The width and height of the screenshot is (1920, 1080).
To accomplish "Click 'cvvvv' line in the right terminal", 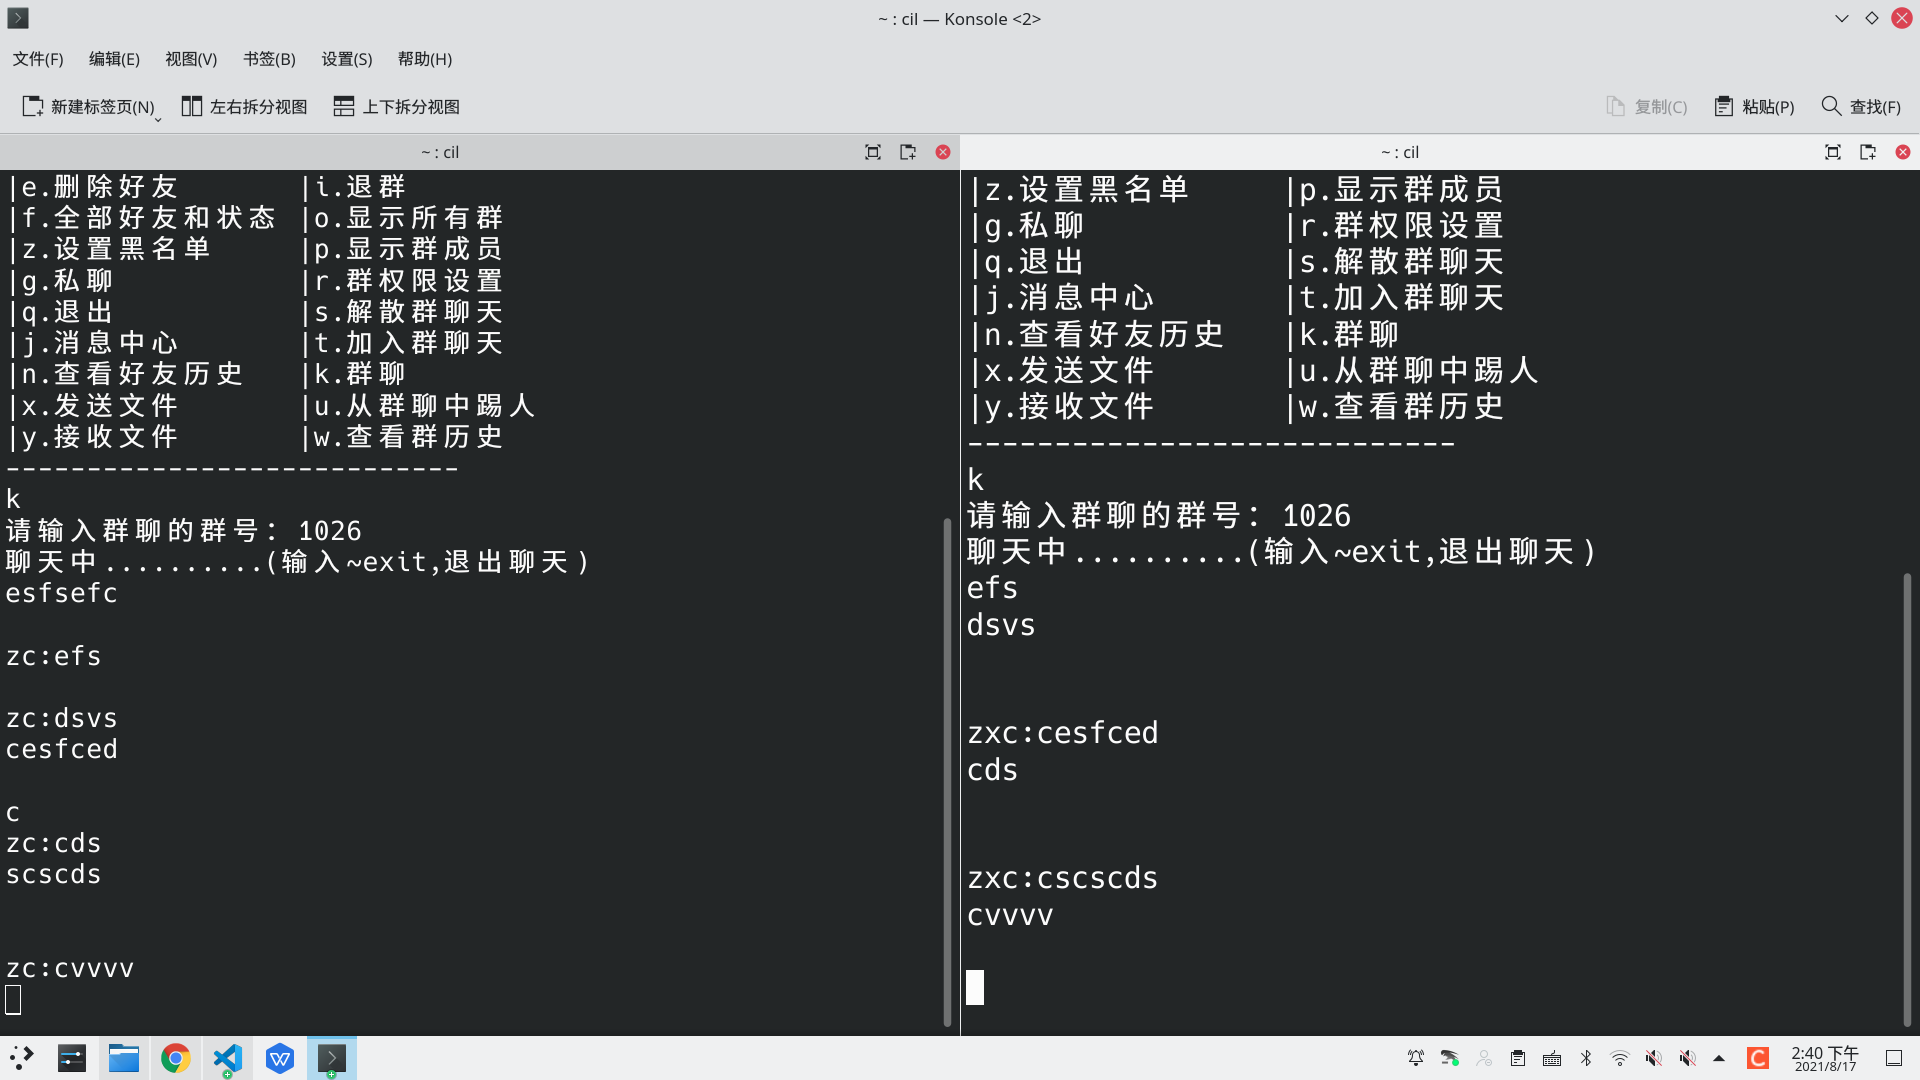I will click(x=1010, y=915).
